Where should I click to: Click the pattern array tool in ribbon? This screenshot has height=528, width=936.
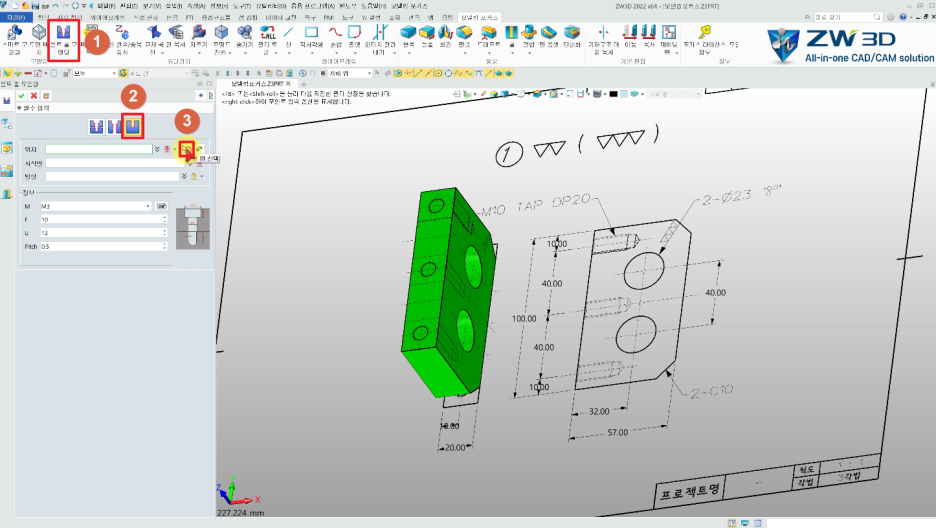[x=669, y=33]
